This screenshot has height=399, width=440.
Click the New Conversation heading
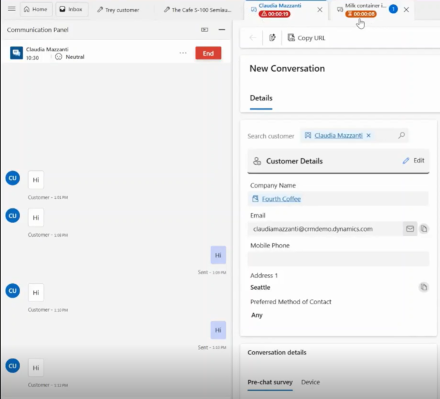pos(287,68)
